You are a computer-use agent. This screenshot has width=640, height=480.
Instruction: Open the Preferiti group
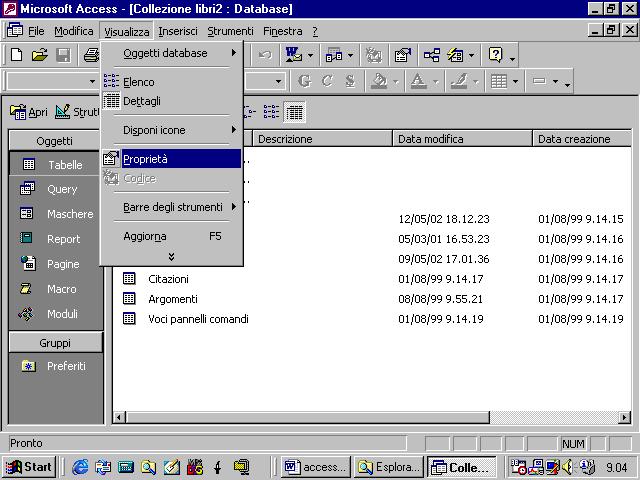pyautogui.click(x=55, y=366)
